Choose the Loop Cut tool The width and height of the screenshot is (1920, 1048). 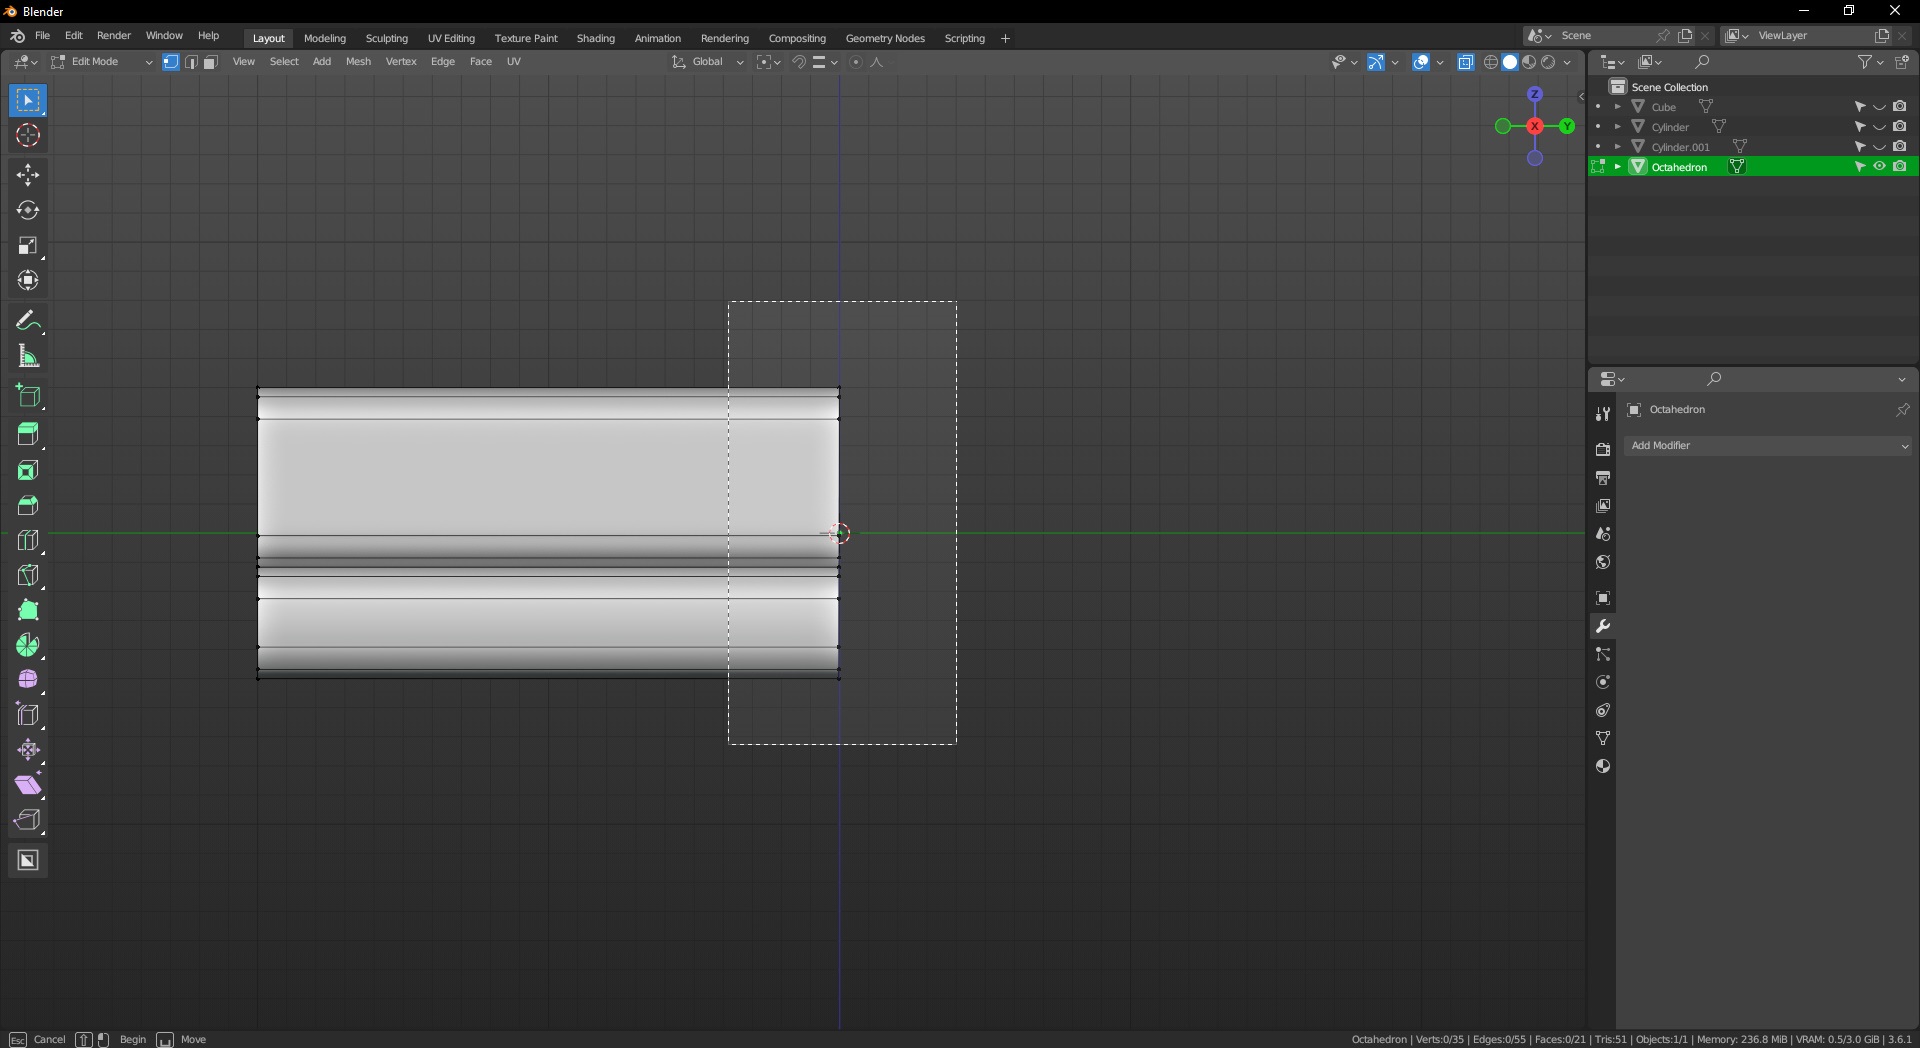coord(28,540)
